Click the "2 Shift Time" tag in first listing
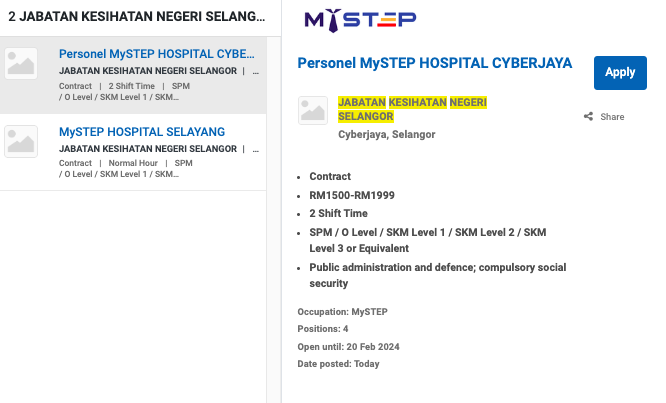The width and height of the screenshot is (666, 403). [132, 86]
